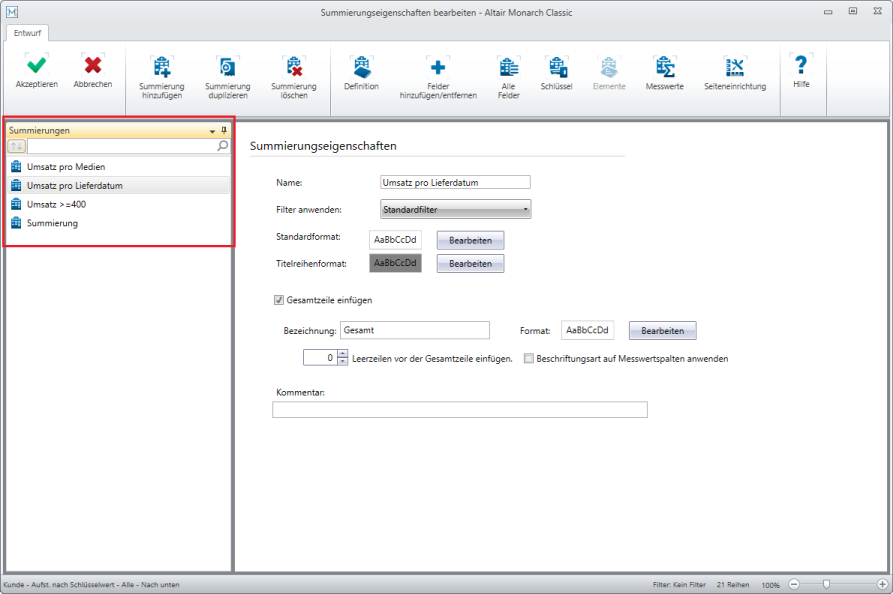
Task: Open the Schlüssel ribbon icon
Action: [556, 67]
